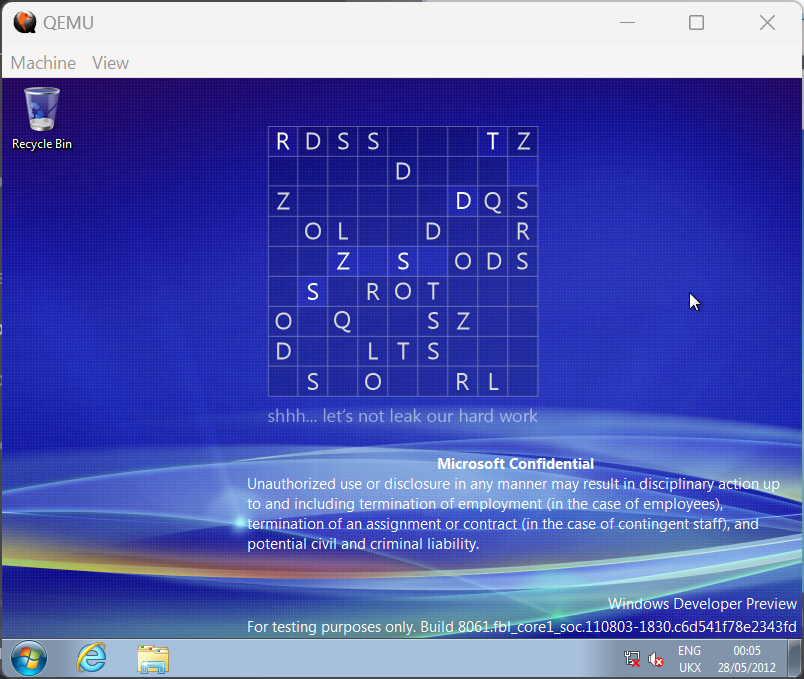Click the 'Windows Developer Preview' watermark text
The height and width of the screenshot is (679, 804).
coord(702,604)
